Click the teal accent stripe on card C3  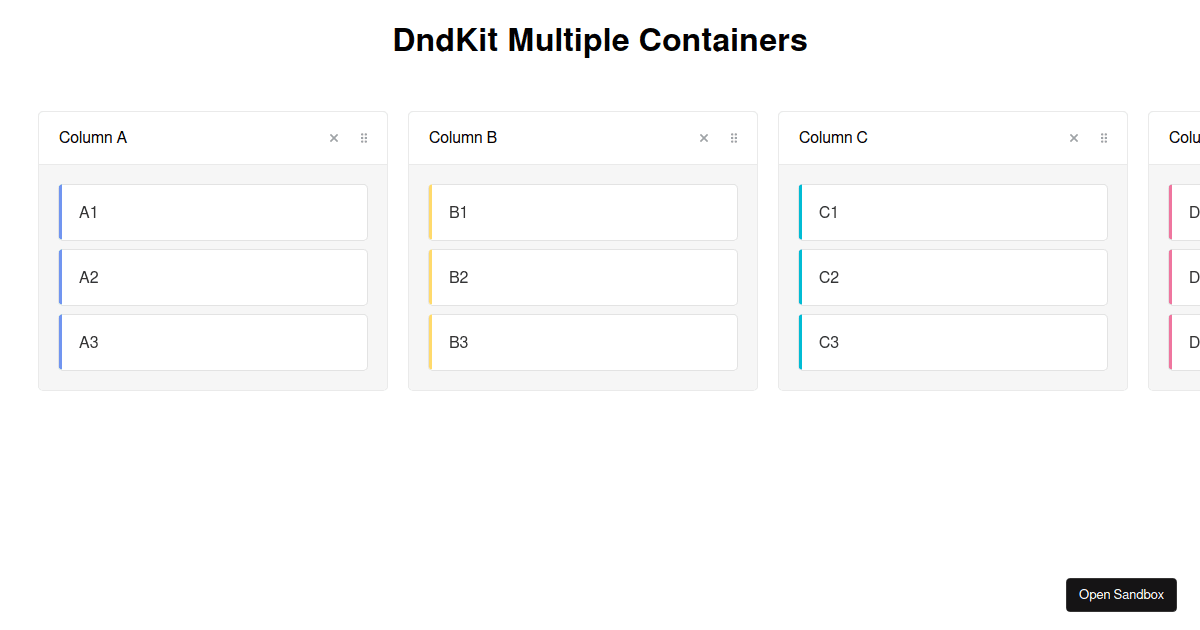[x=801, y=342]
